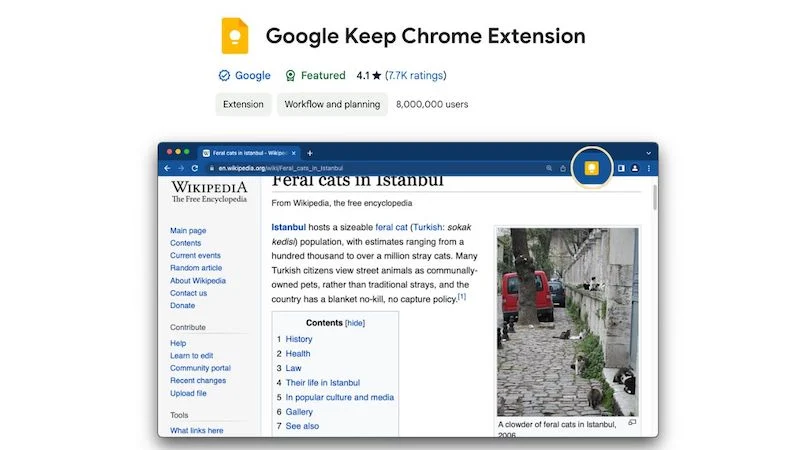
Task: Collapse contents with the hide link
Action: 355,323
